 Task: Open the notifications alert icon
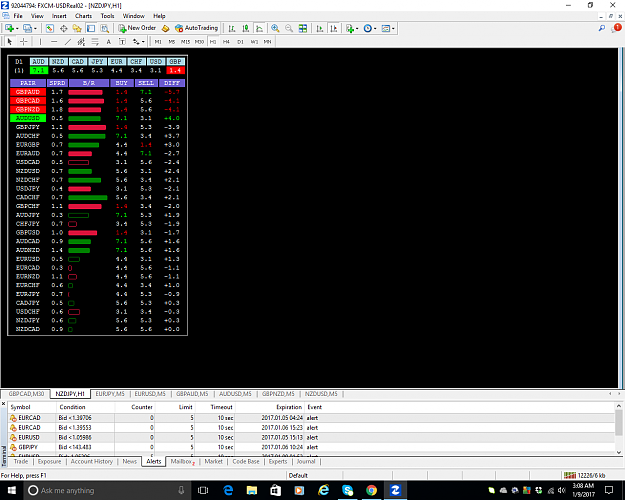click(617, 28)
